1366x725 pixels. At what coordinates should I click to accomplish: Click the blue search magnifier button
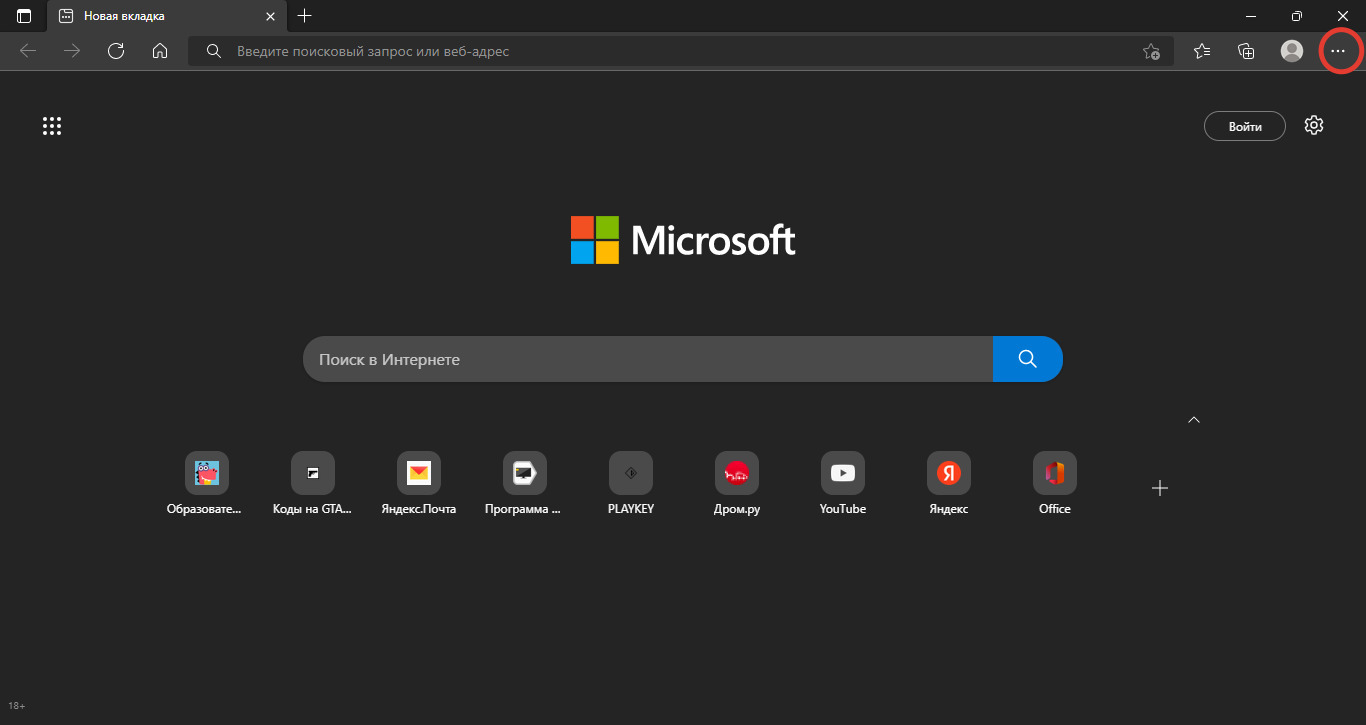pyautogui.click(x=1028, y=359)
